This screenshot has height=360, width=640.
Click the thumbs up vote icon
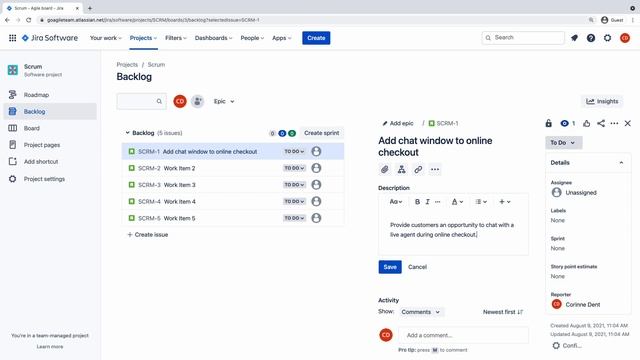tap(587, 123)
